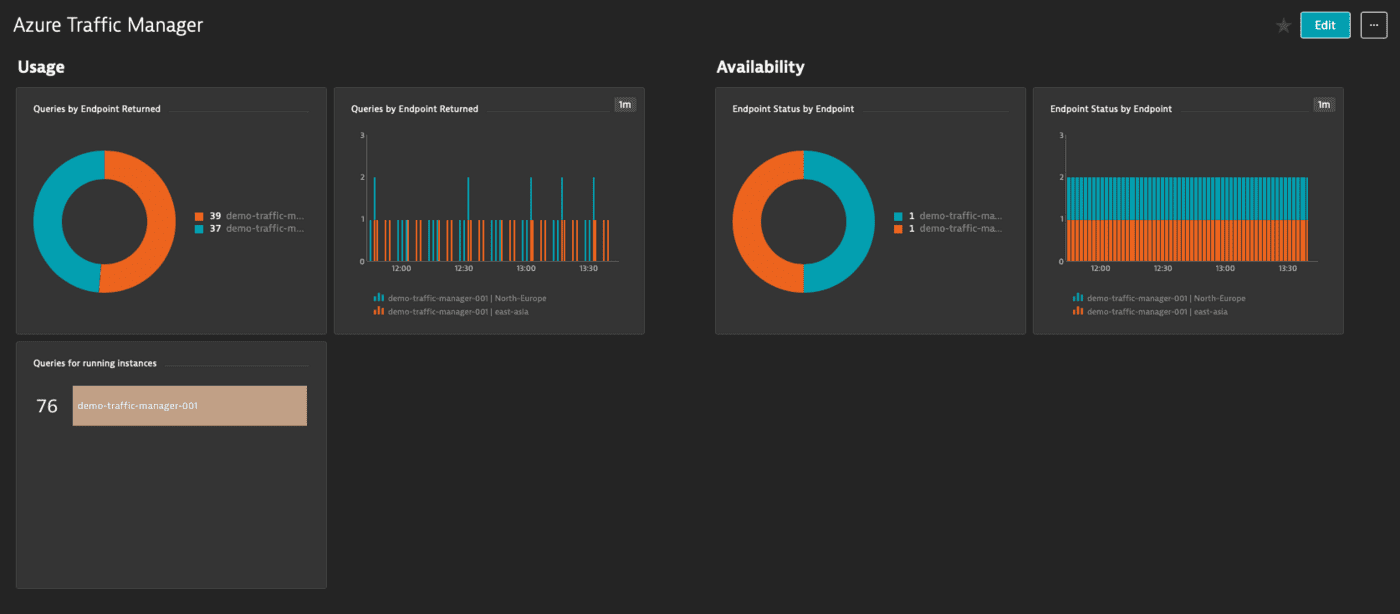Click east-asia legend label under Endpoint Status chart

pos(1157,311)
